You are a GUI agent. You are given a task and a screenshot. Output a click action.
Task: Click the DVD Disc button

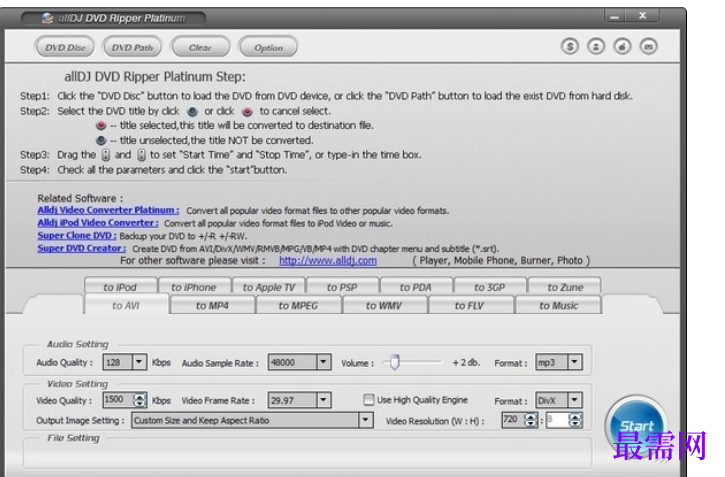coord(65,47)
